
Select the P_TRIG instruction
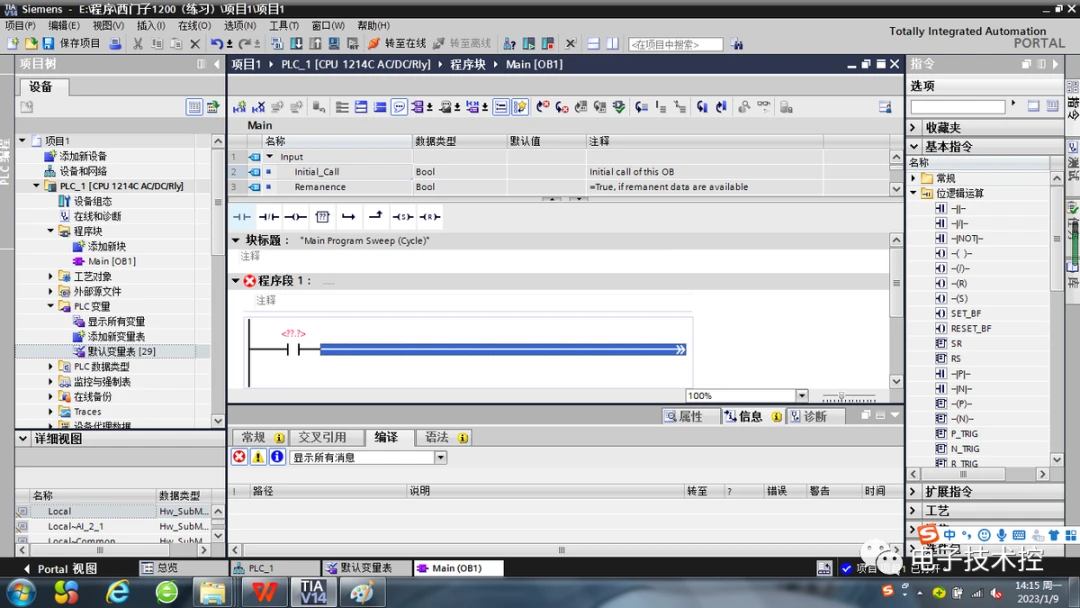point(964,434)
